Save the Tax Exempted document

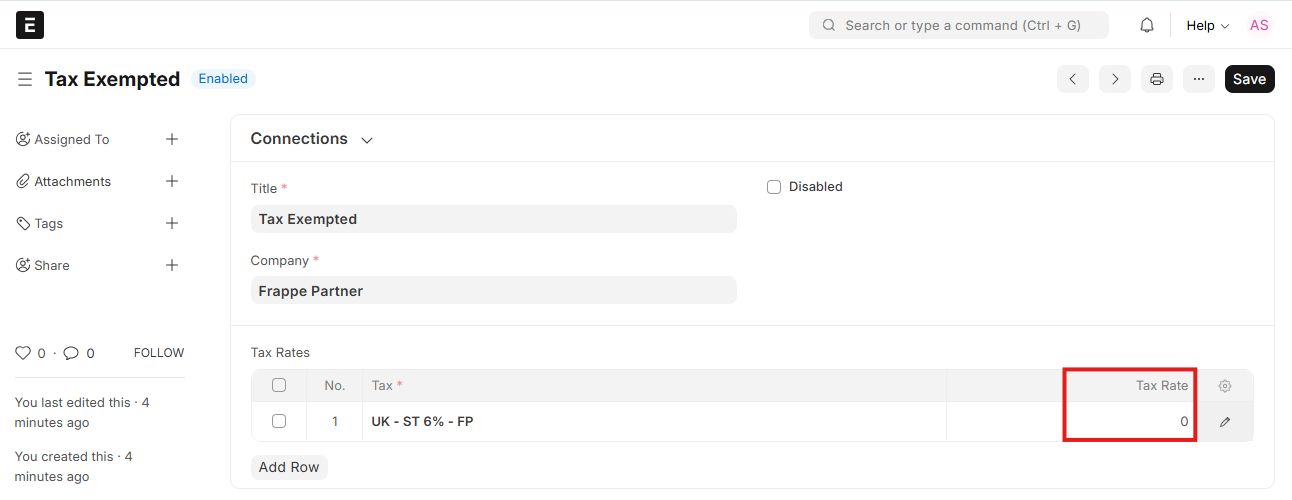pos(1249,79)
